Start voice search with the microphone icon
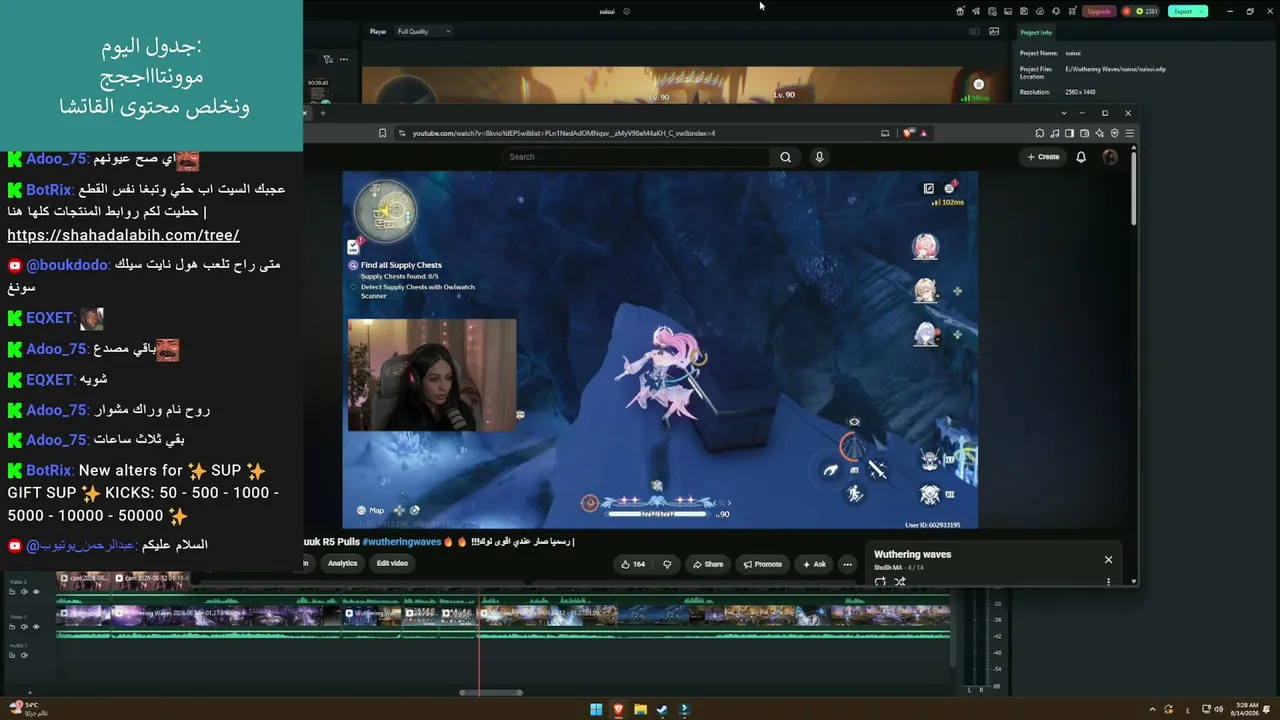Image resolution: width=1280 pixels, height=720 pixels. point(819,157)
